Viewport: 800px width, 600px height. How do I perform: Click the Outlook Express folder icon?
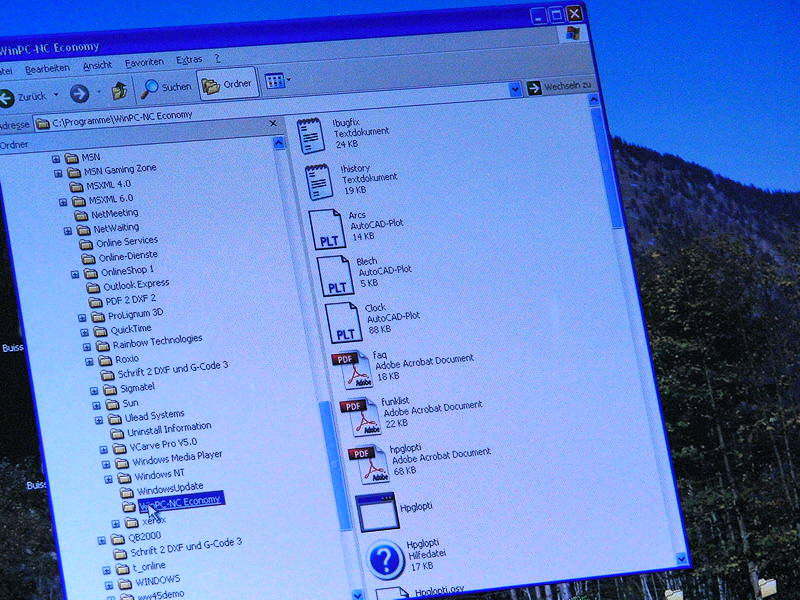[x=93, y=288]
